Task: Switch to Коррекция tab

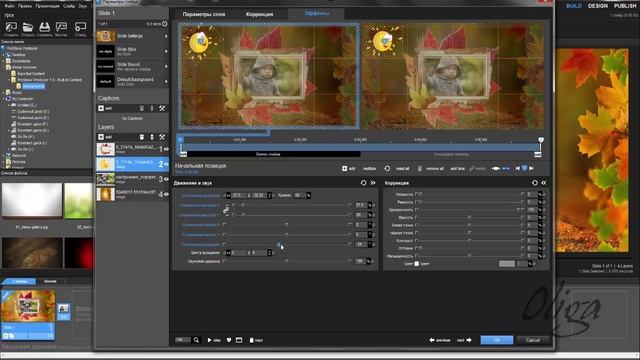Action: point(260,14)
